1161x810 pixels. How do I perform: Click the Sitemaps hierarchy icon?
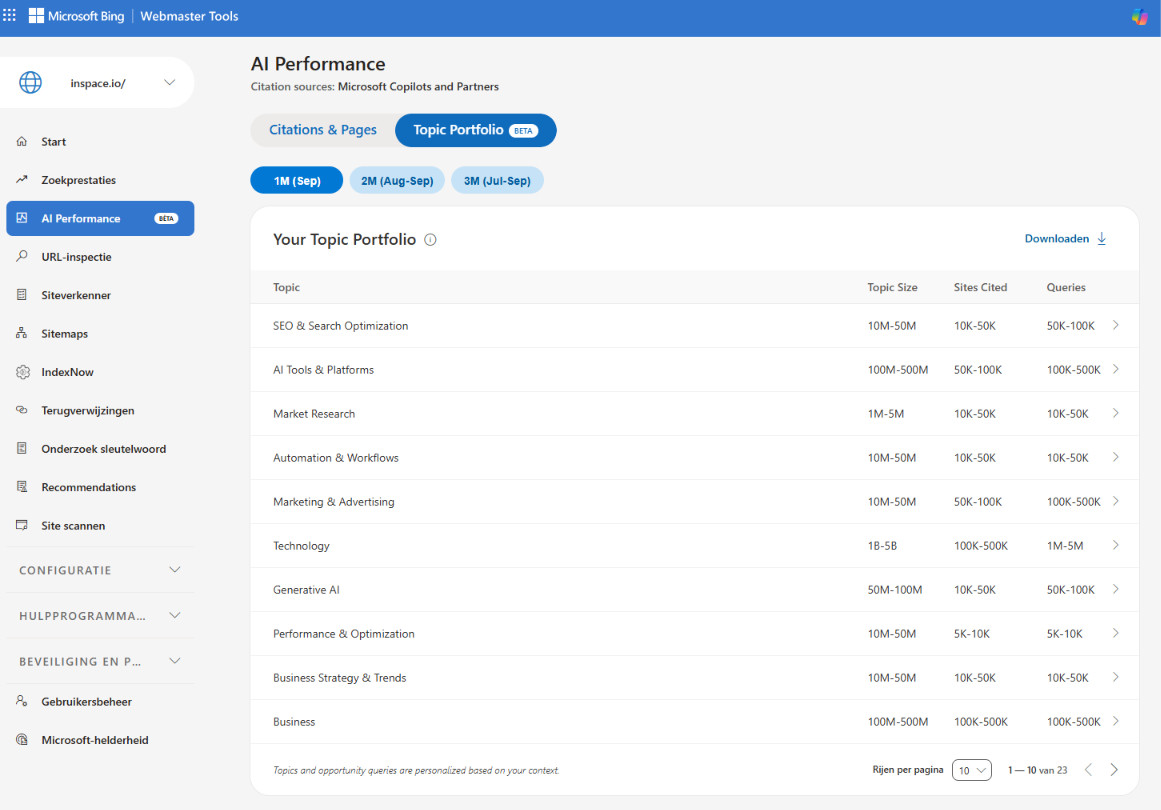[x=22, y=333]
